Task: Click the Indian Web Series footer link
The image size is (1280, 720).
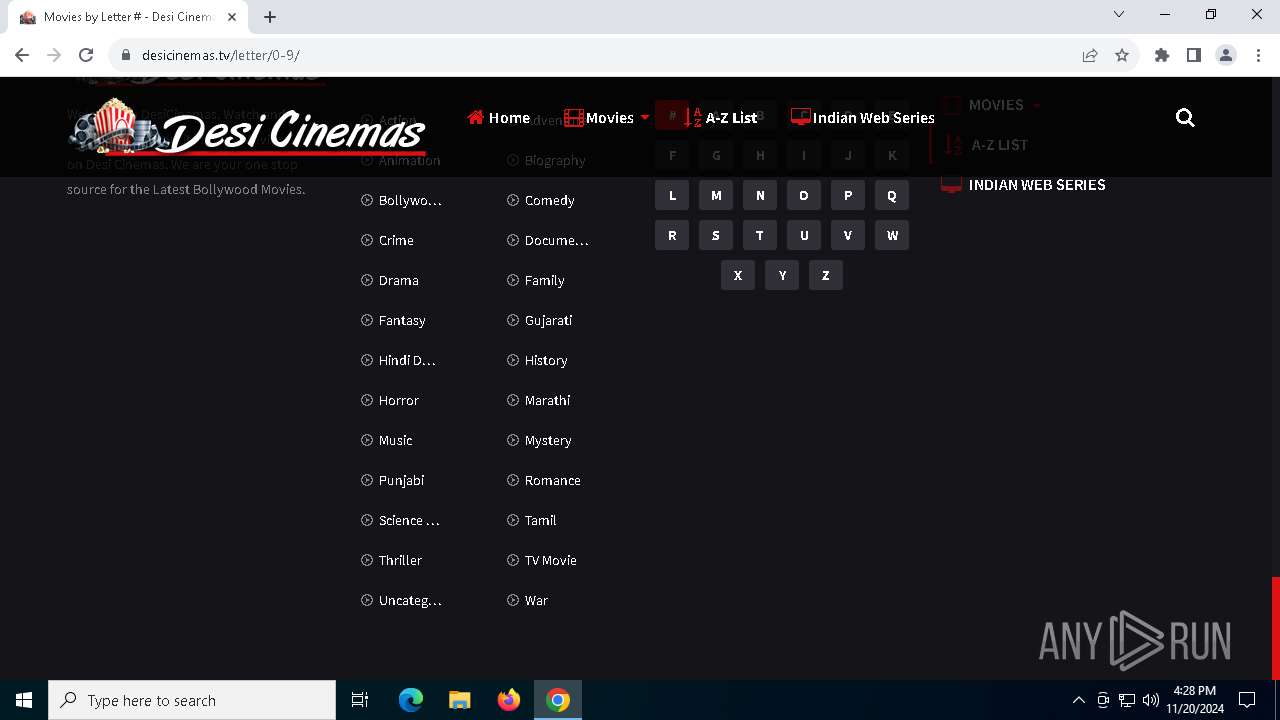Action: point(1024,185)
